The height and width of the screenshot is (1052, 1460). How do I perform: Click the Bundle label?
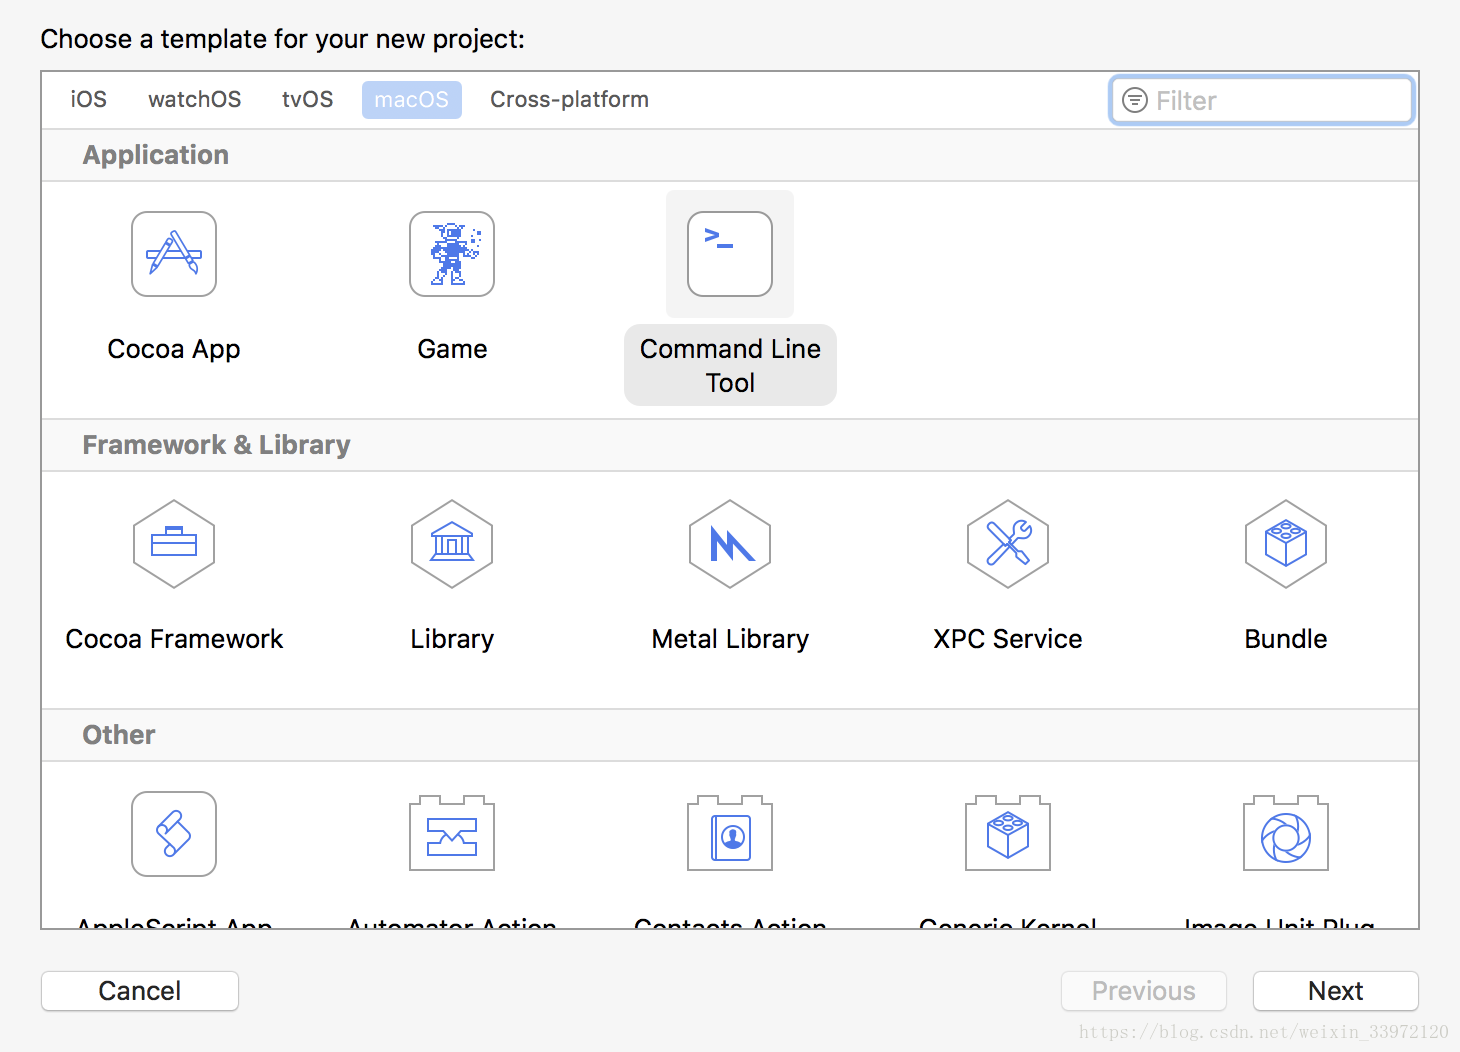pos(1286,639)
